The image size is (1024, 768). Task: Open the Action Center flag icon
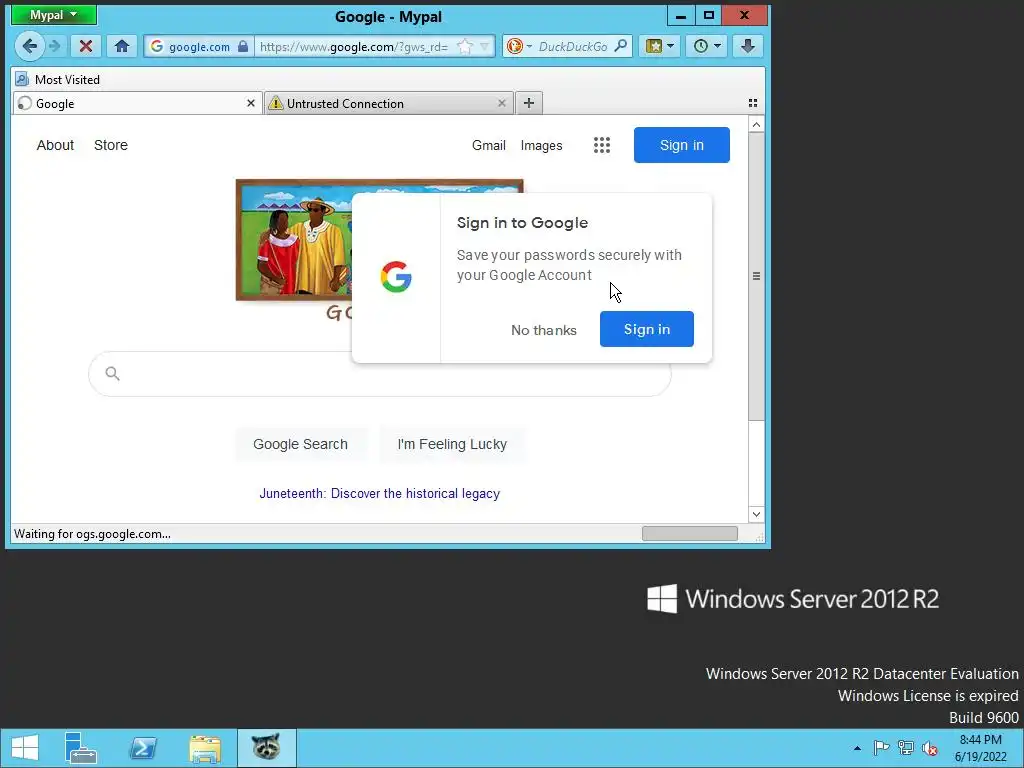881,748
